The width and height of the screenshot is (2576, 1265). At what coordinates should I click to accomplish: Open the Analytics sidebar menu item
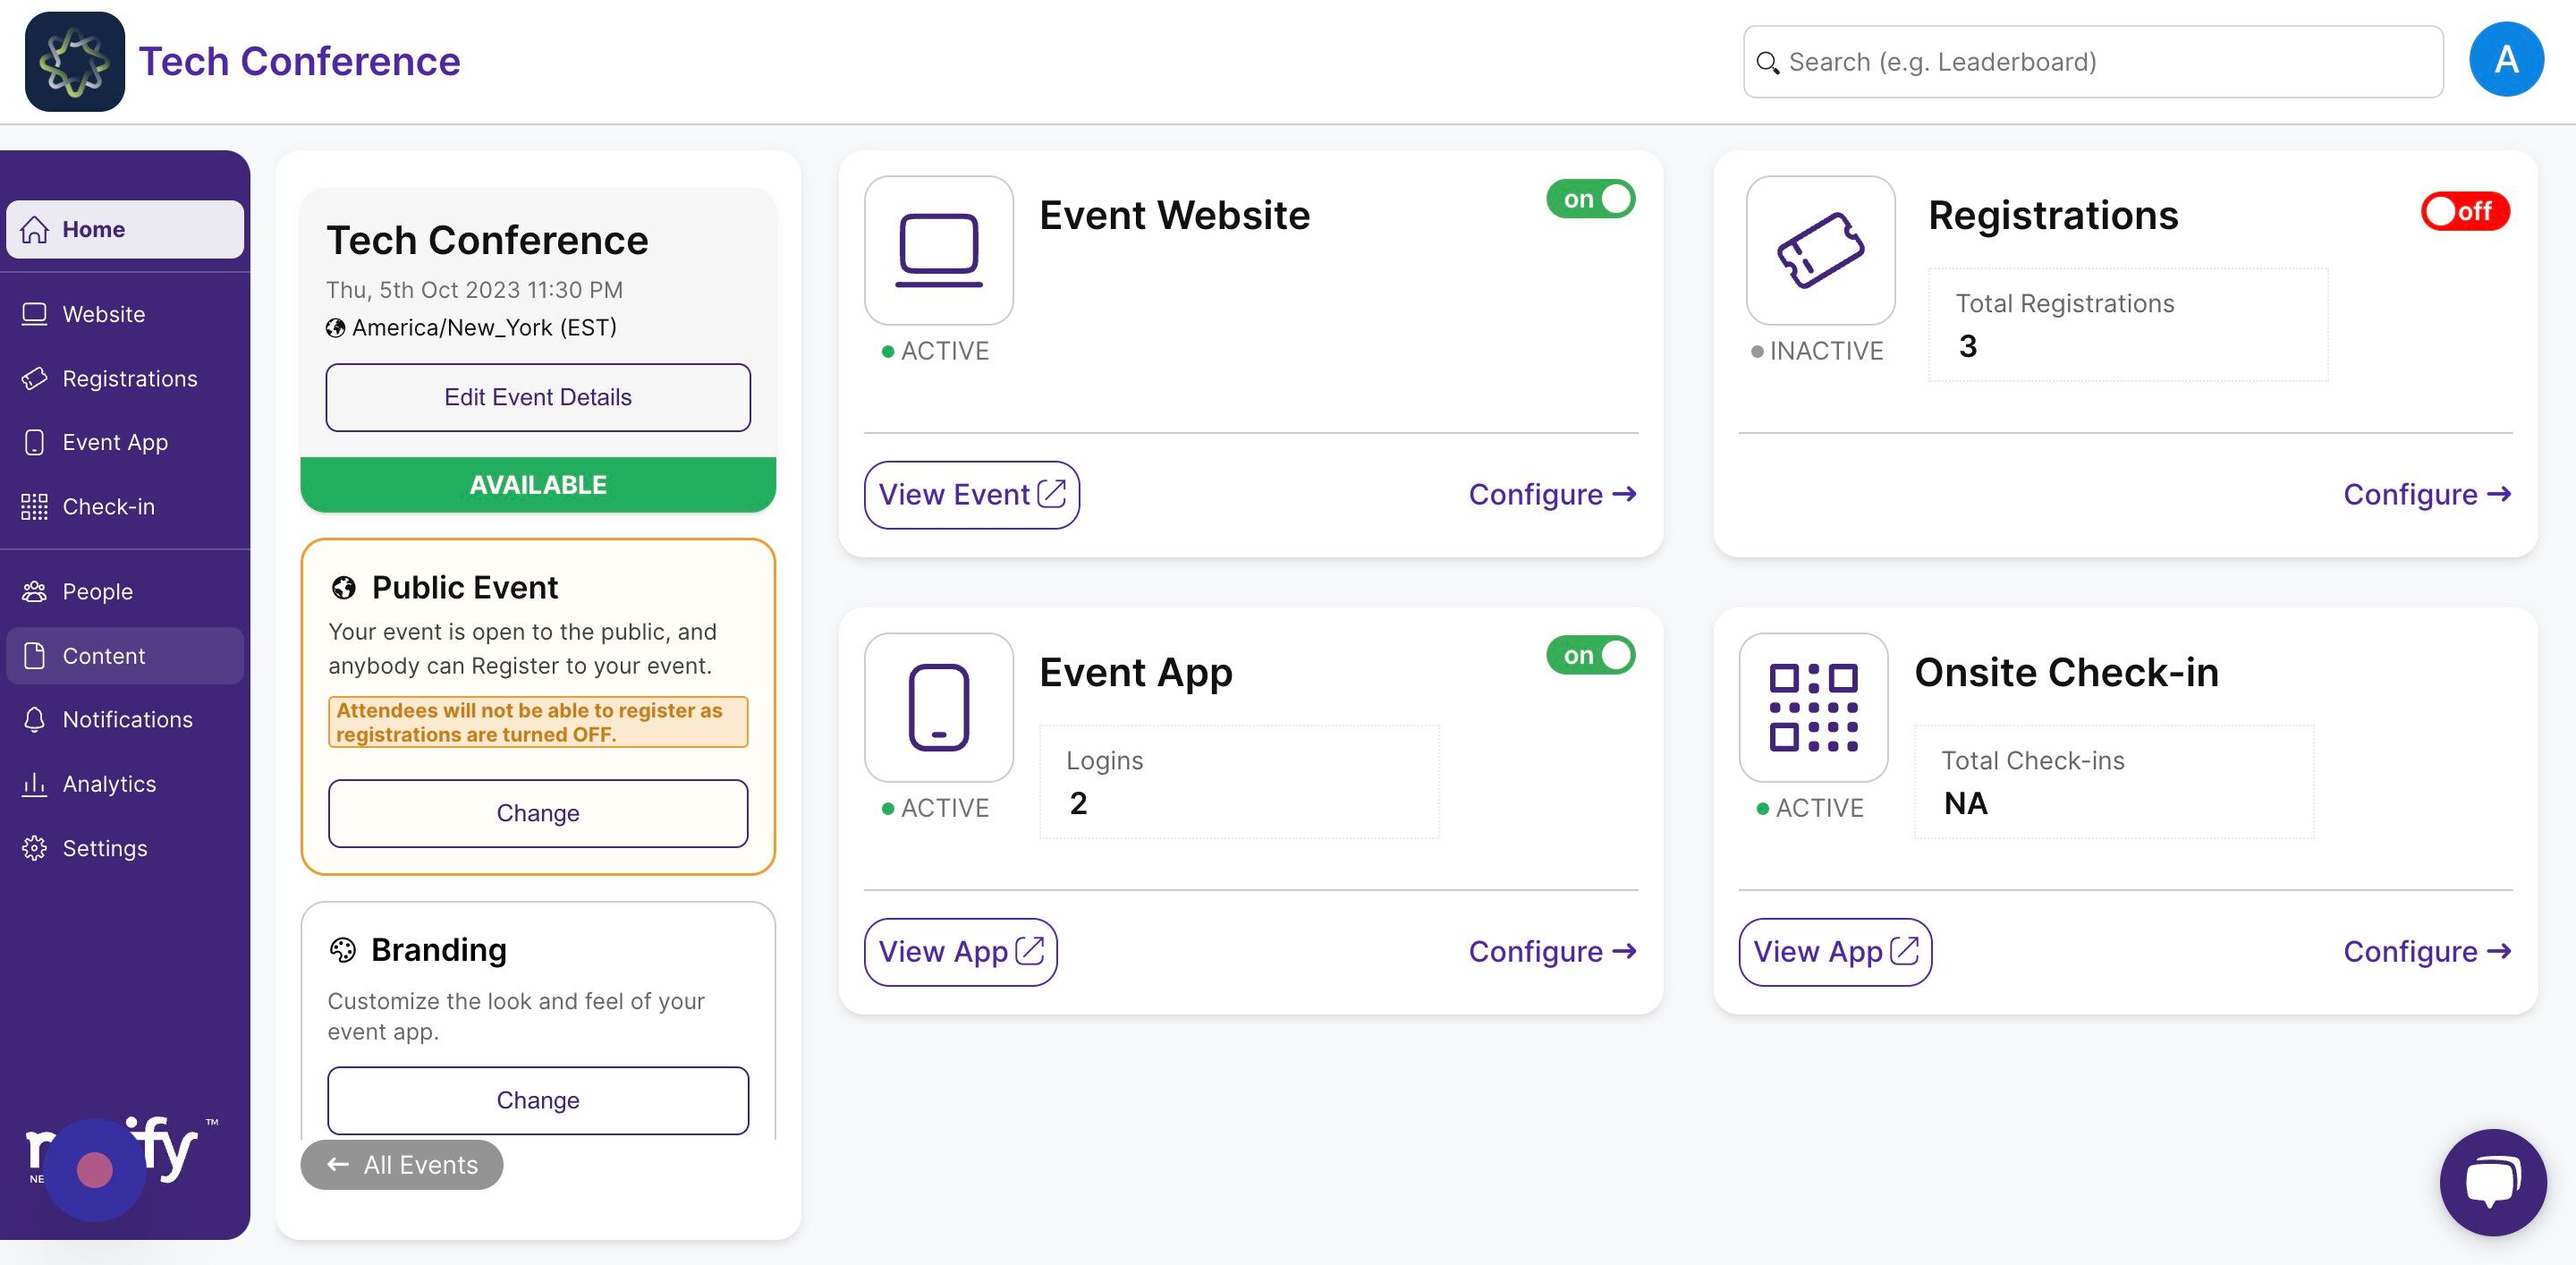(x=109, y=784)
